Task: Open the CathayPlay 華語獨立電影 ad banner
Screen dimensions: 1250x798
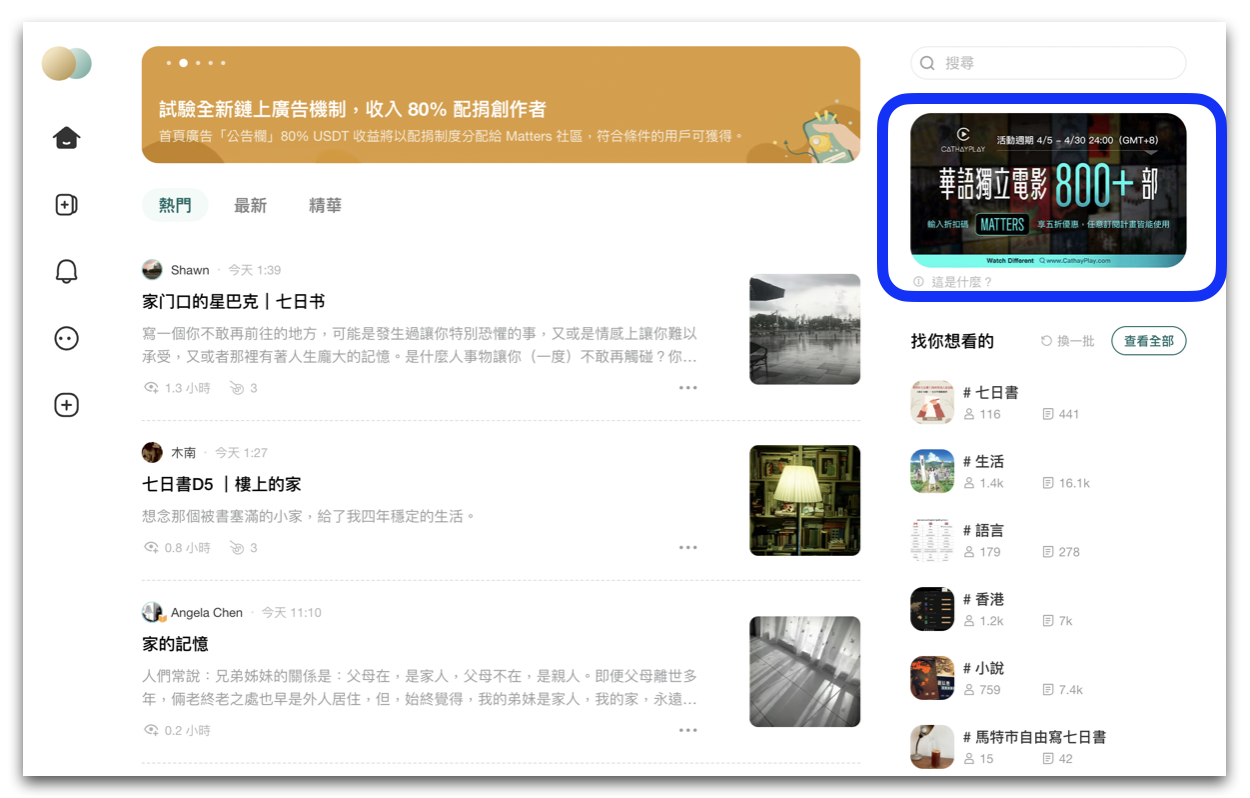Action: (1048, 190)
